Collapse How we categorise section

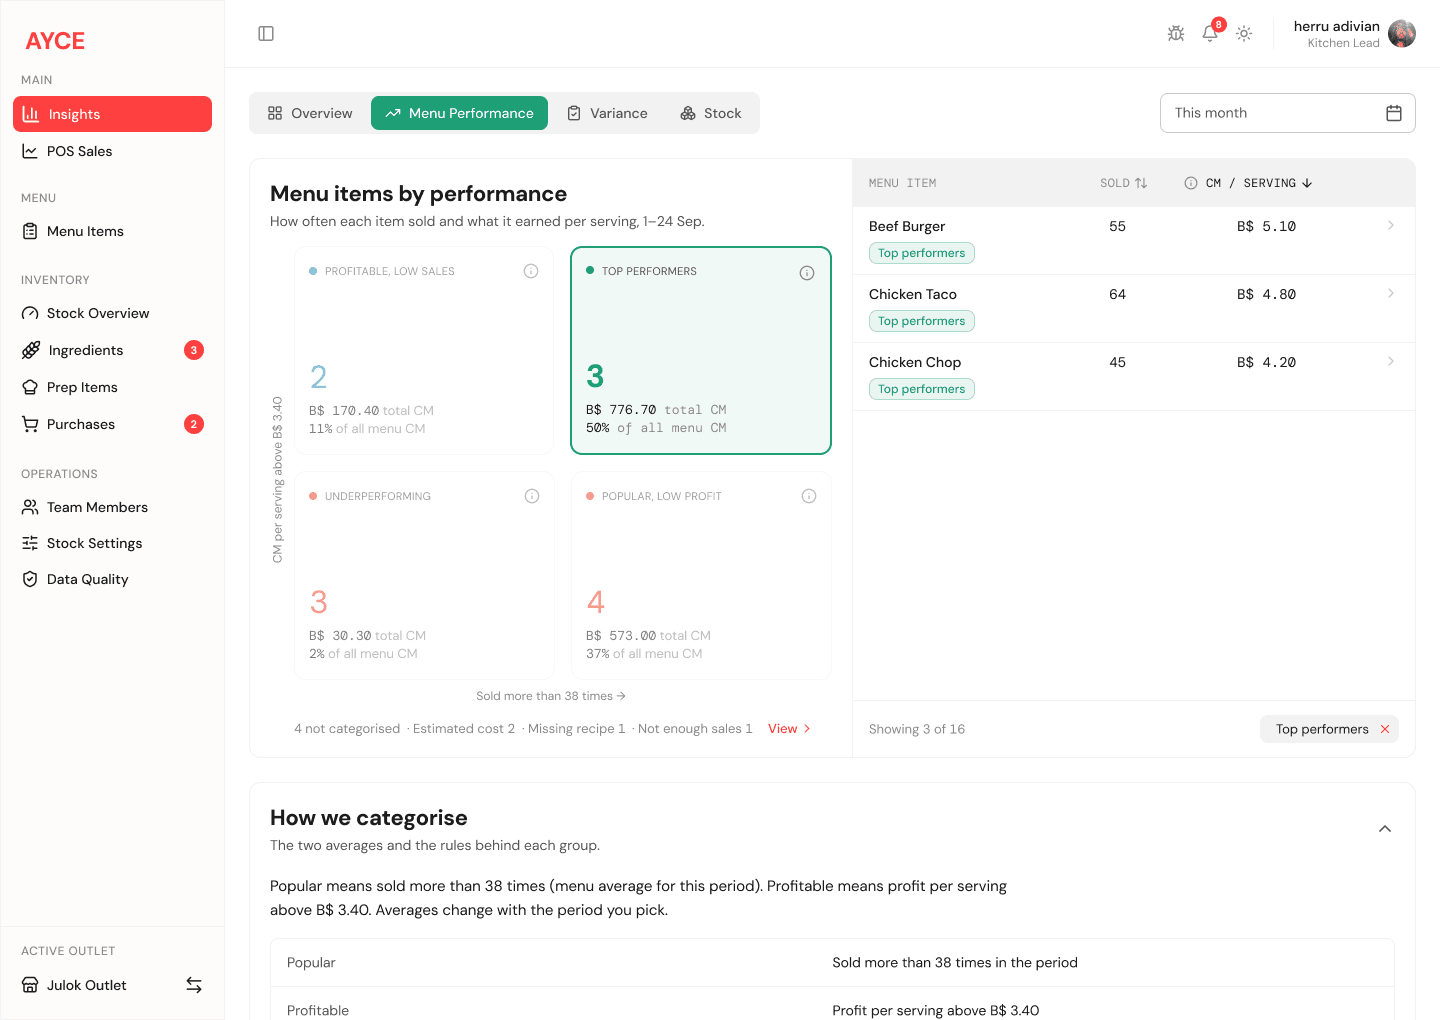click(x=1385, y=829)
